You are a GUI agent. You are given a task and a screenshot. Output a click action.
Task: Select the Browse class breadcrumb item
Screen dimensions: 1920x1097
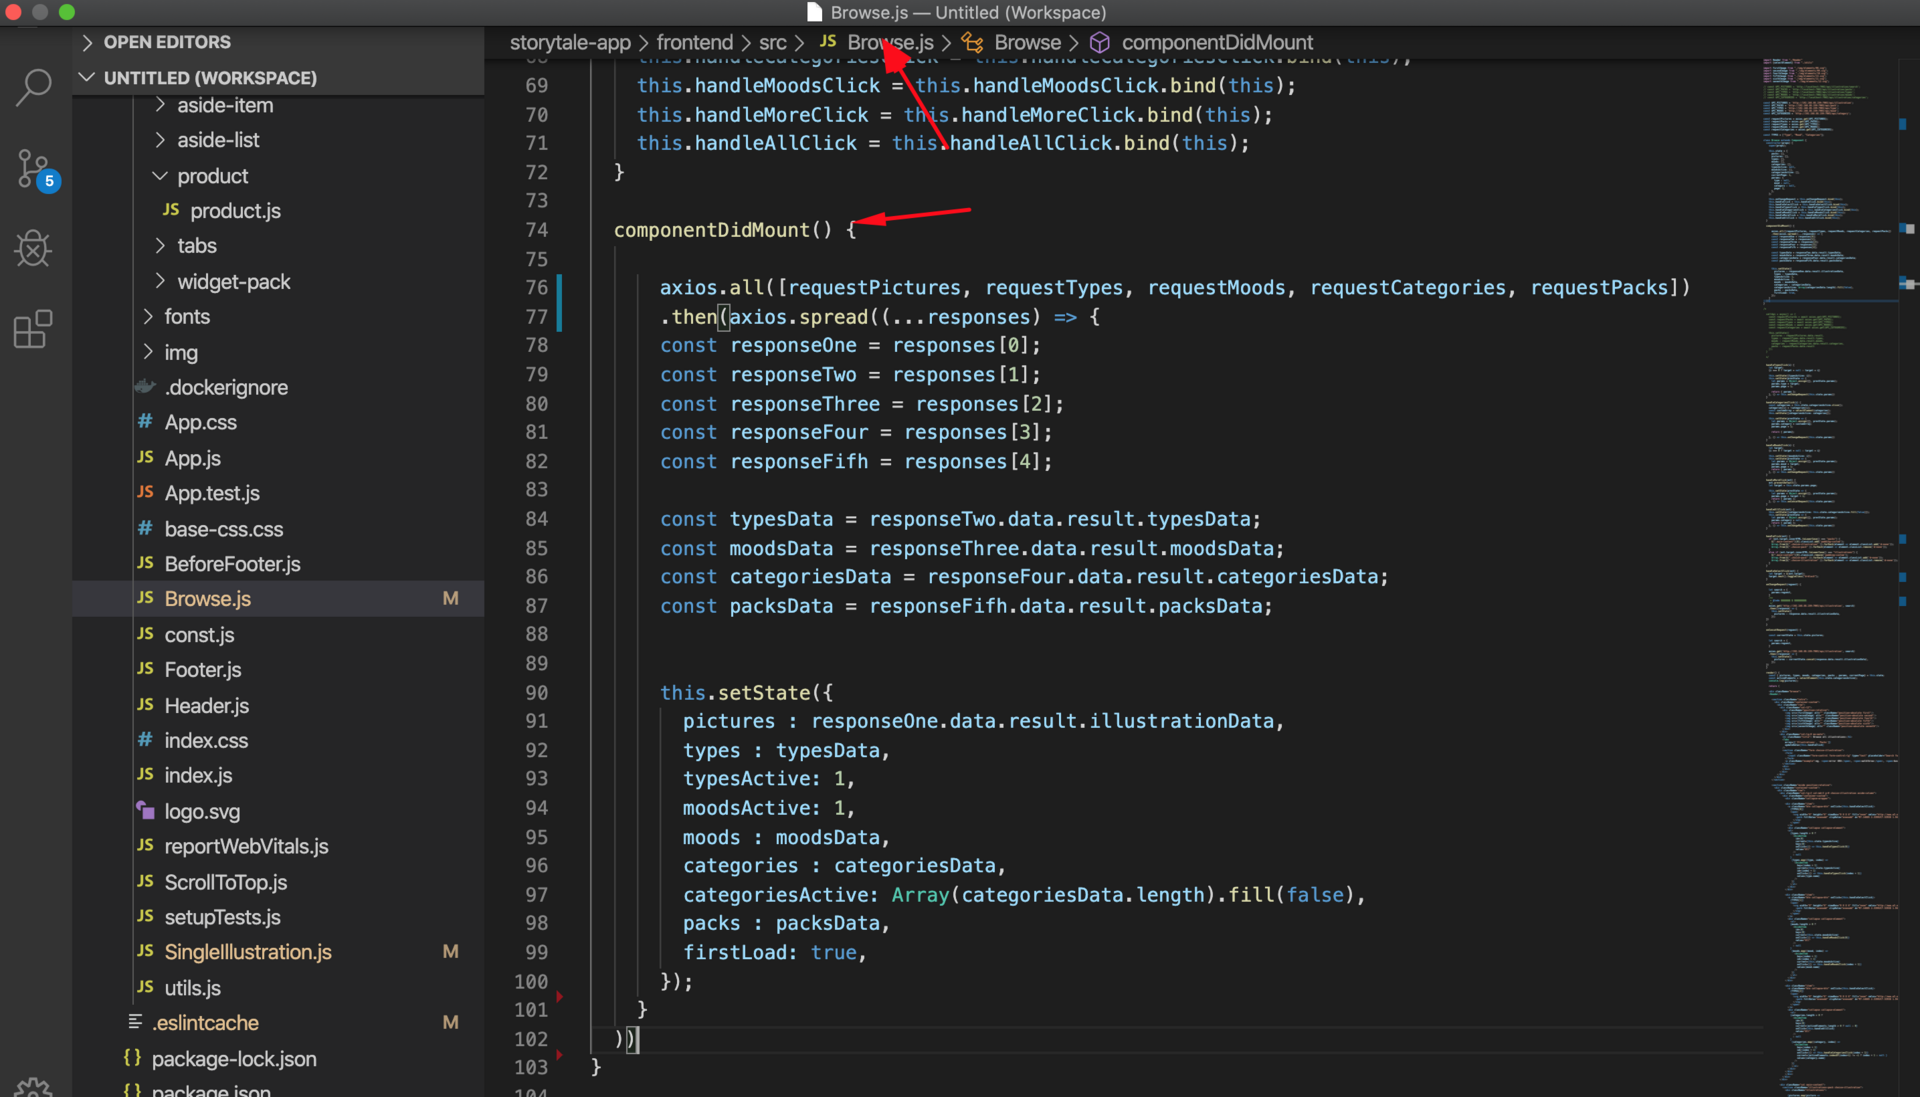1027,42
